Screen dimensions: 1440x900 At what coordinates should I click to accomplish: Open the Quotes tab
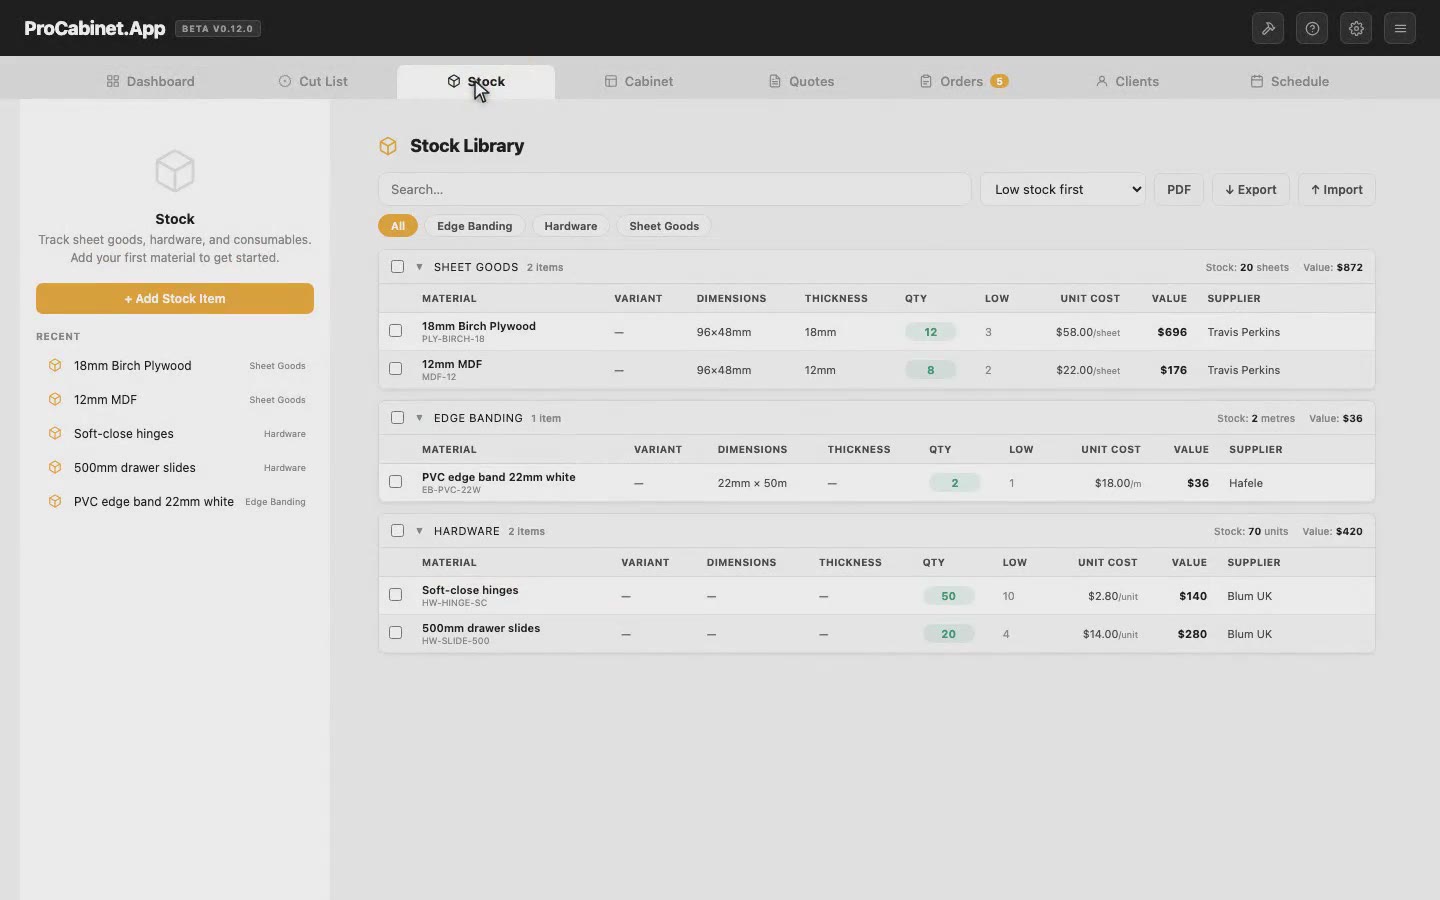[801, 81]
